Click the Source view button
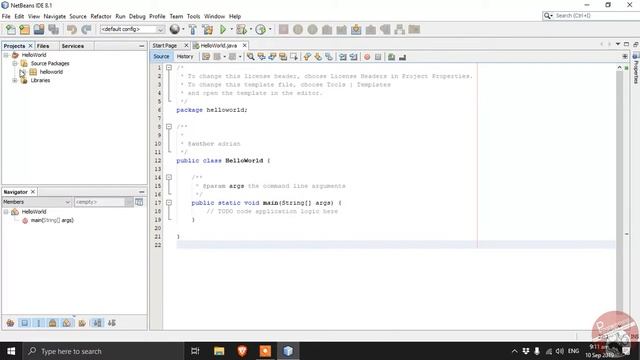Screen dimensions: 640x360 coord(161,57)
